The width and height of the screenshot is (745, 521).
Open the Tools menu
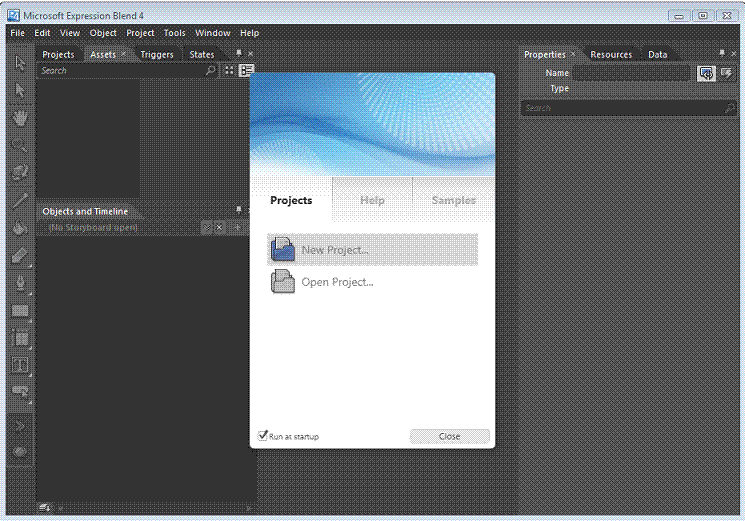(x=174, y=33)
